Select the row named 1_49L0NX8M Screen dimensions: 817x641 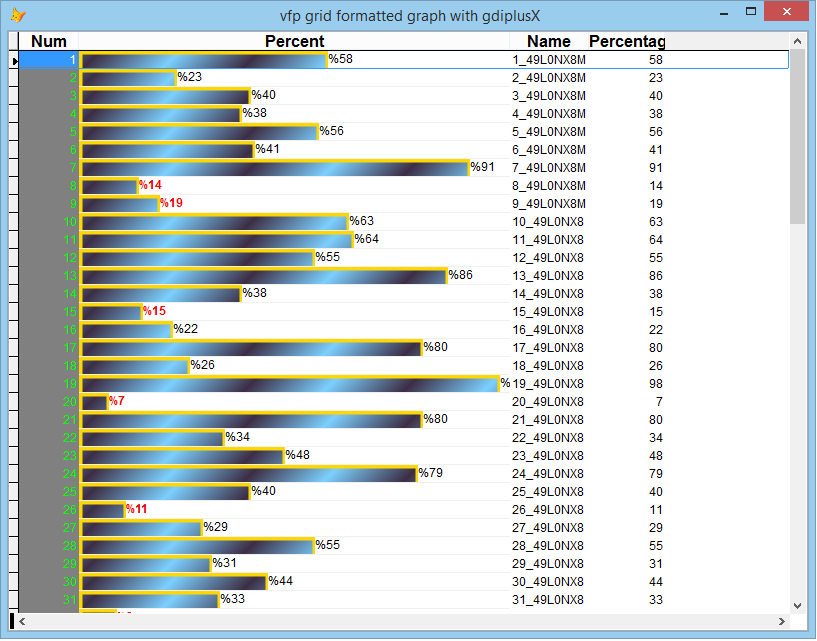pos(549,59)
